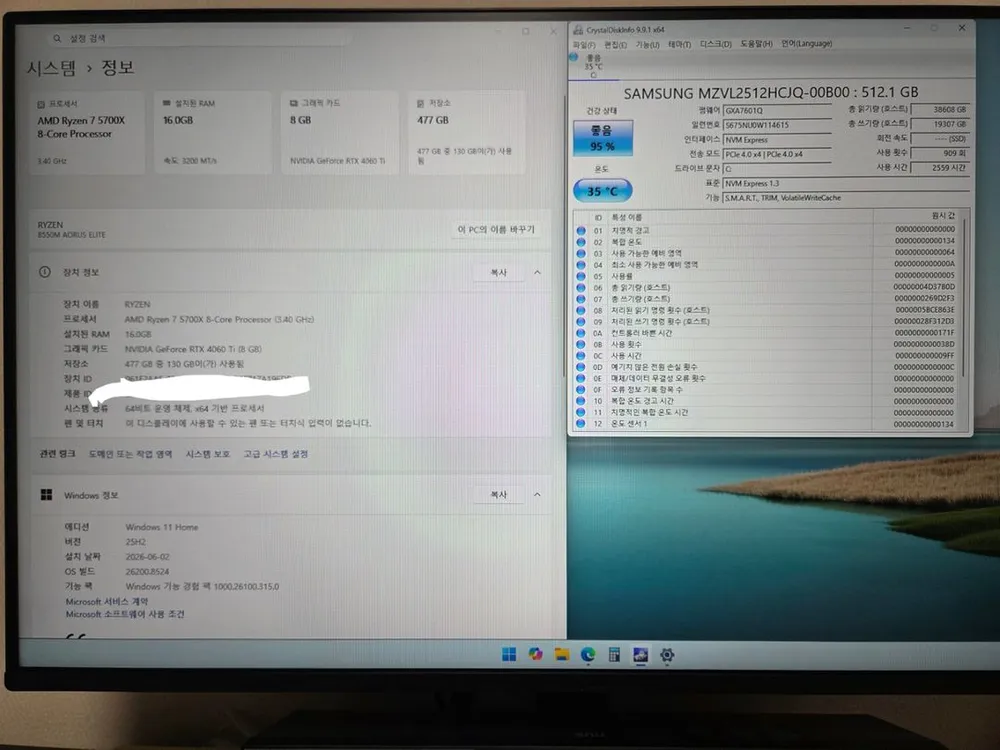Click the Settings window vertical scrollbar
This screenshot has width=1000, height=750.
point(564,236)
